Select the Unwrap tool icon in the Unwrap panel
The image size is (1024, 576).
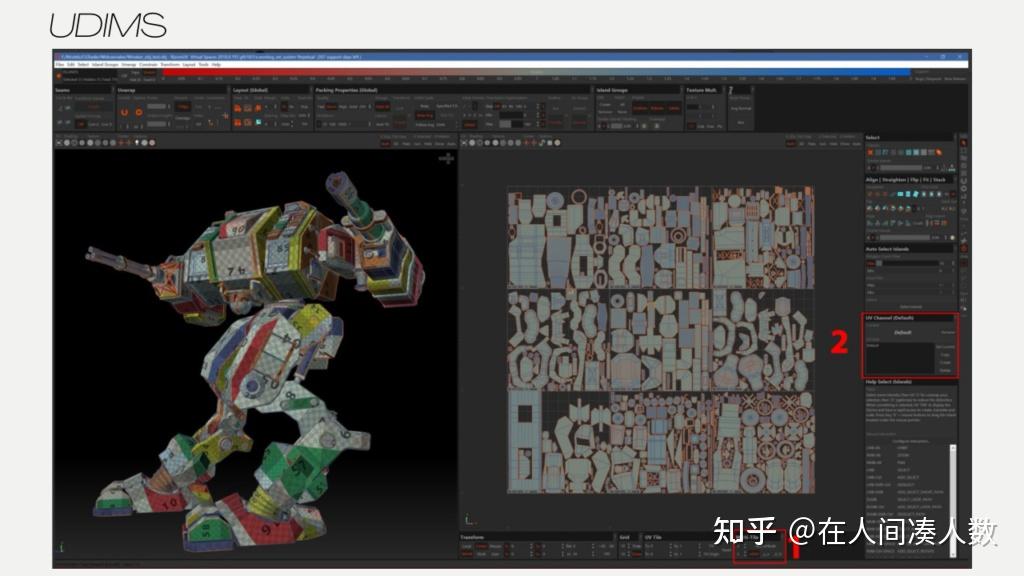(123, 112)
